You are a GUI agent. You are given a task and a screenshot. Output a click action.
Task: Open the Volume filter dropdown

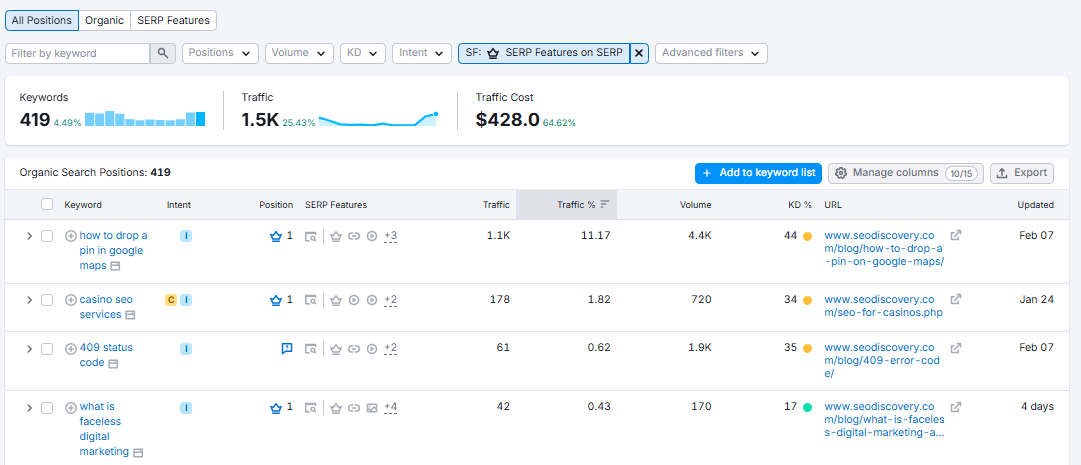(299, 53)
